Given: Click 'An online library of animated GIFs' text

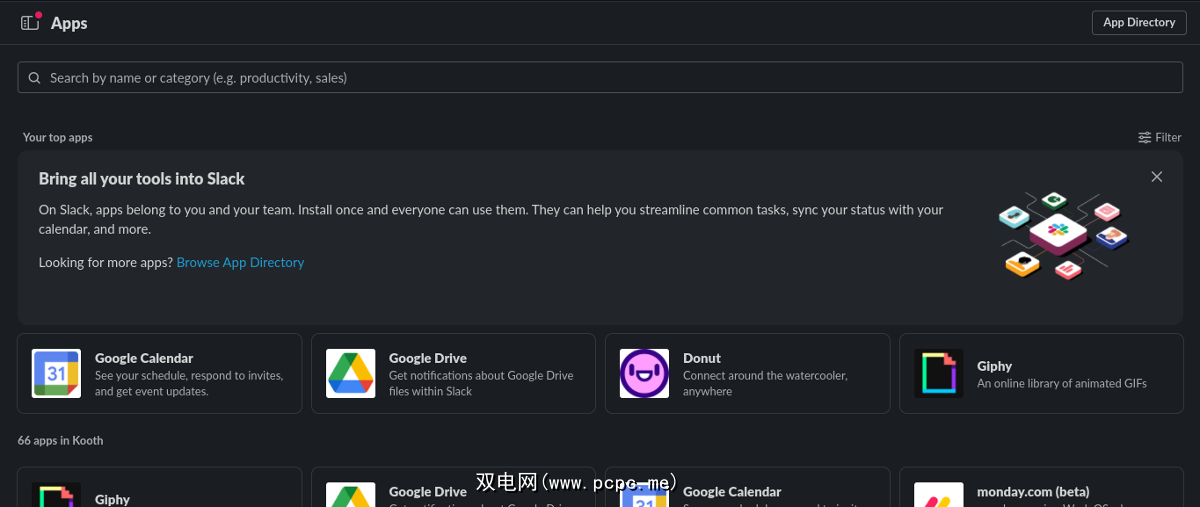Looking at the screenshot, I should (1062, 383).
